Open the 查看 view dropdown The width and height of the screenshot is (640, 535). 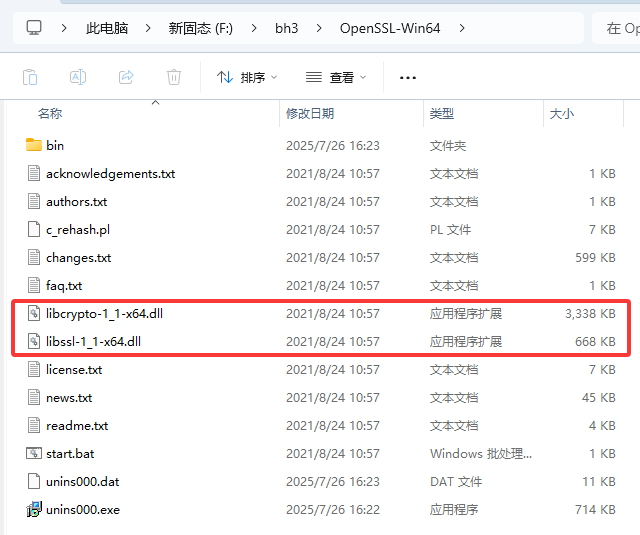tap(336, 77)
